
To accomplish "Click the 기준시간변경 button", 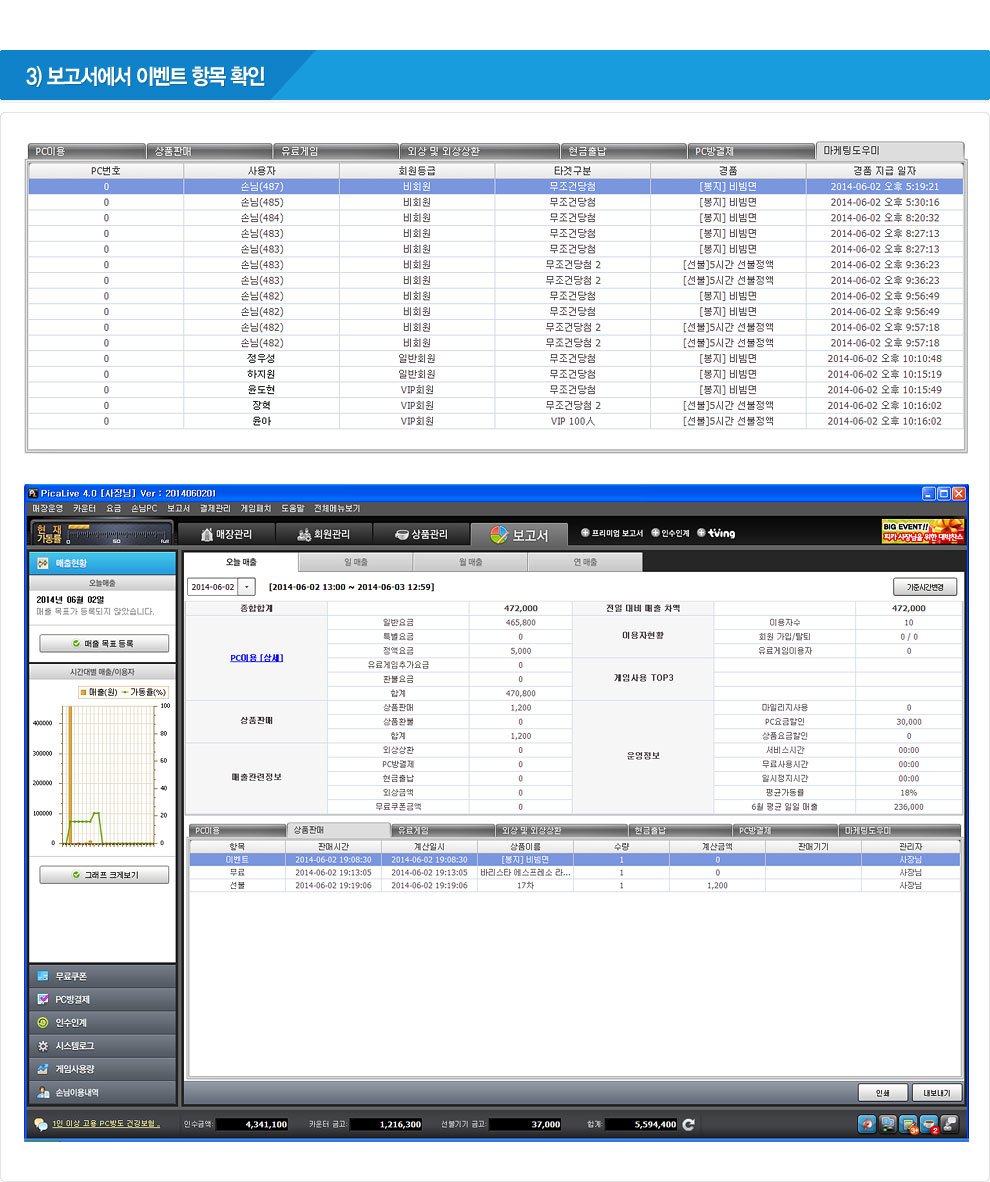I will tap(925, 587).
